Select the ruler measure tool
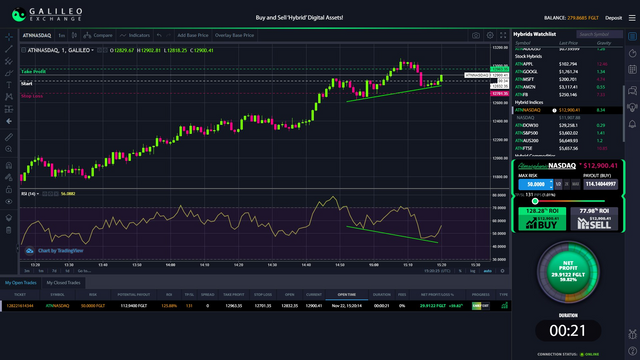This screenshot has width=640, height=360. tap(9, 137)
